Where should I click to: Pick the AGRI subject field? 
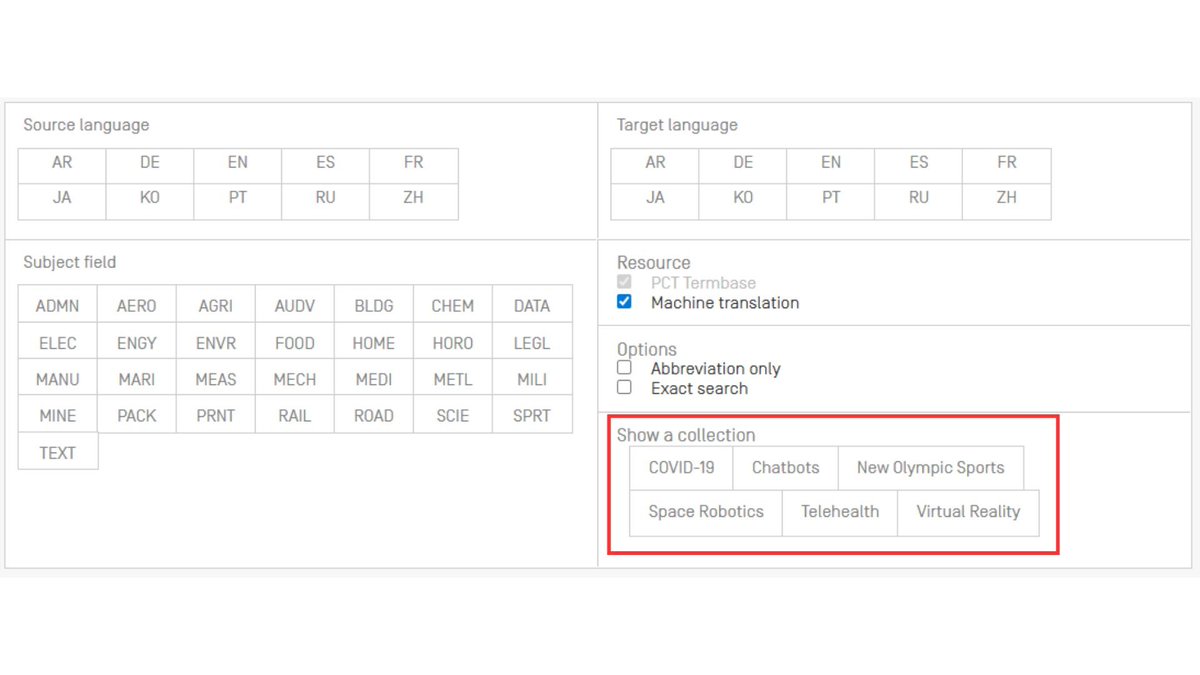[215, 305]
